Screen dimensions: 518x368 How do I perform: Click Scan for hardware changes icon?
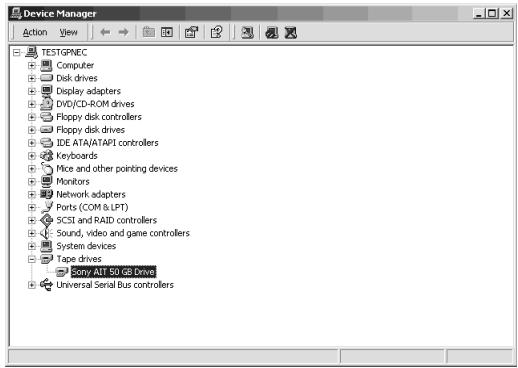[247, 32]
